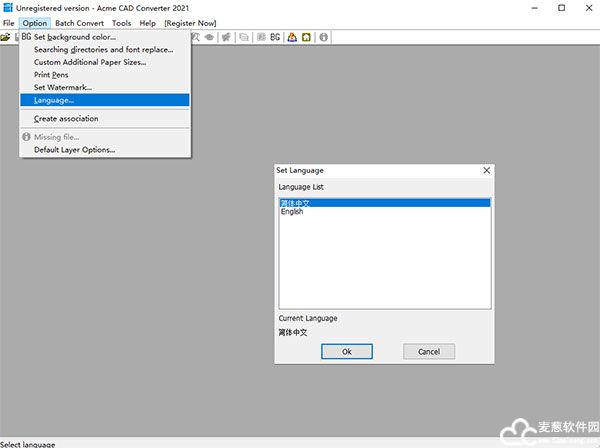
Task: Click the zoom magnifier toolbar icon
Action: click(x=196, y=37)
